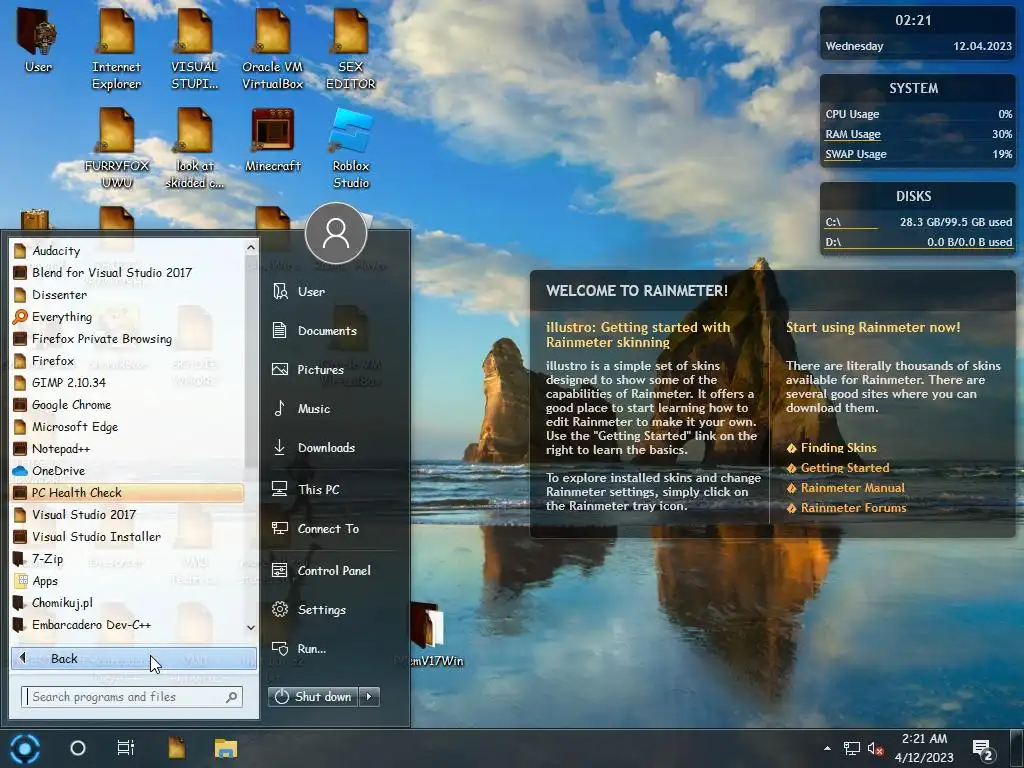Viewport: 1024px width, 768px height.
Task: Open Firefox Private Browsing entry
Action: (x=127, y=338)
